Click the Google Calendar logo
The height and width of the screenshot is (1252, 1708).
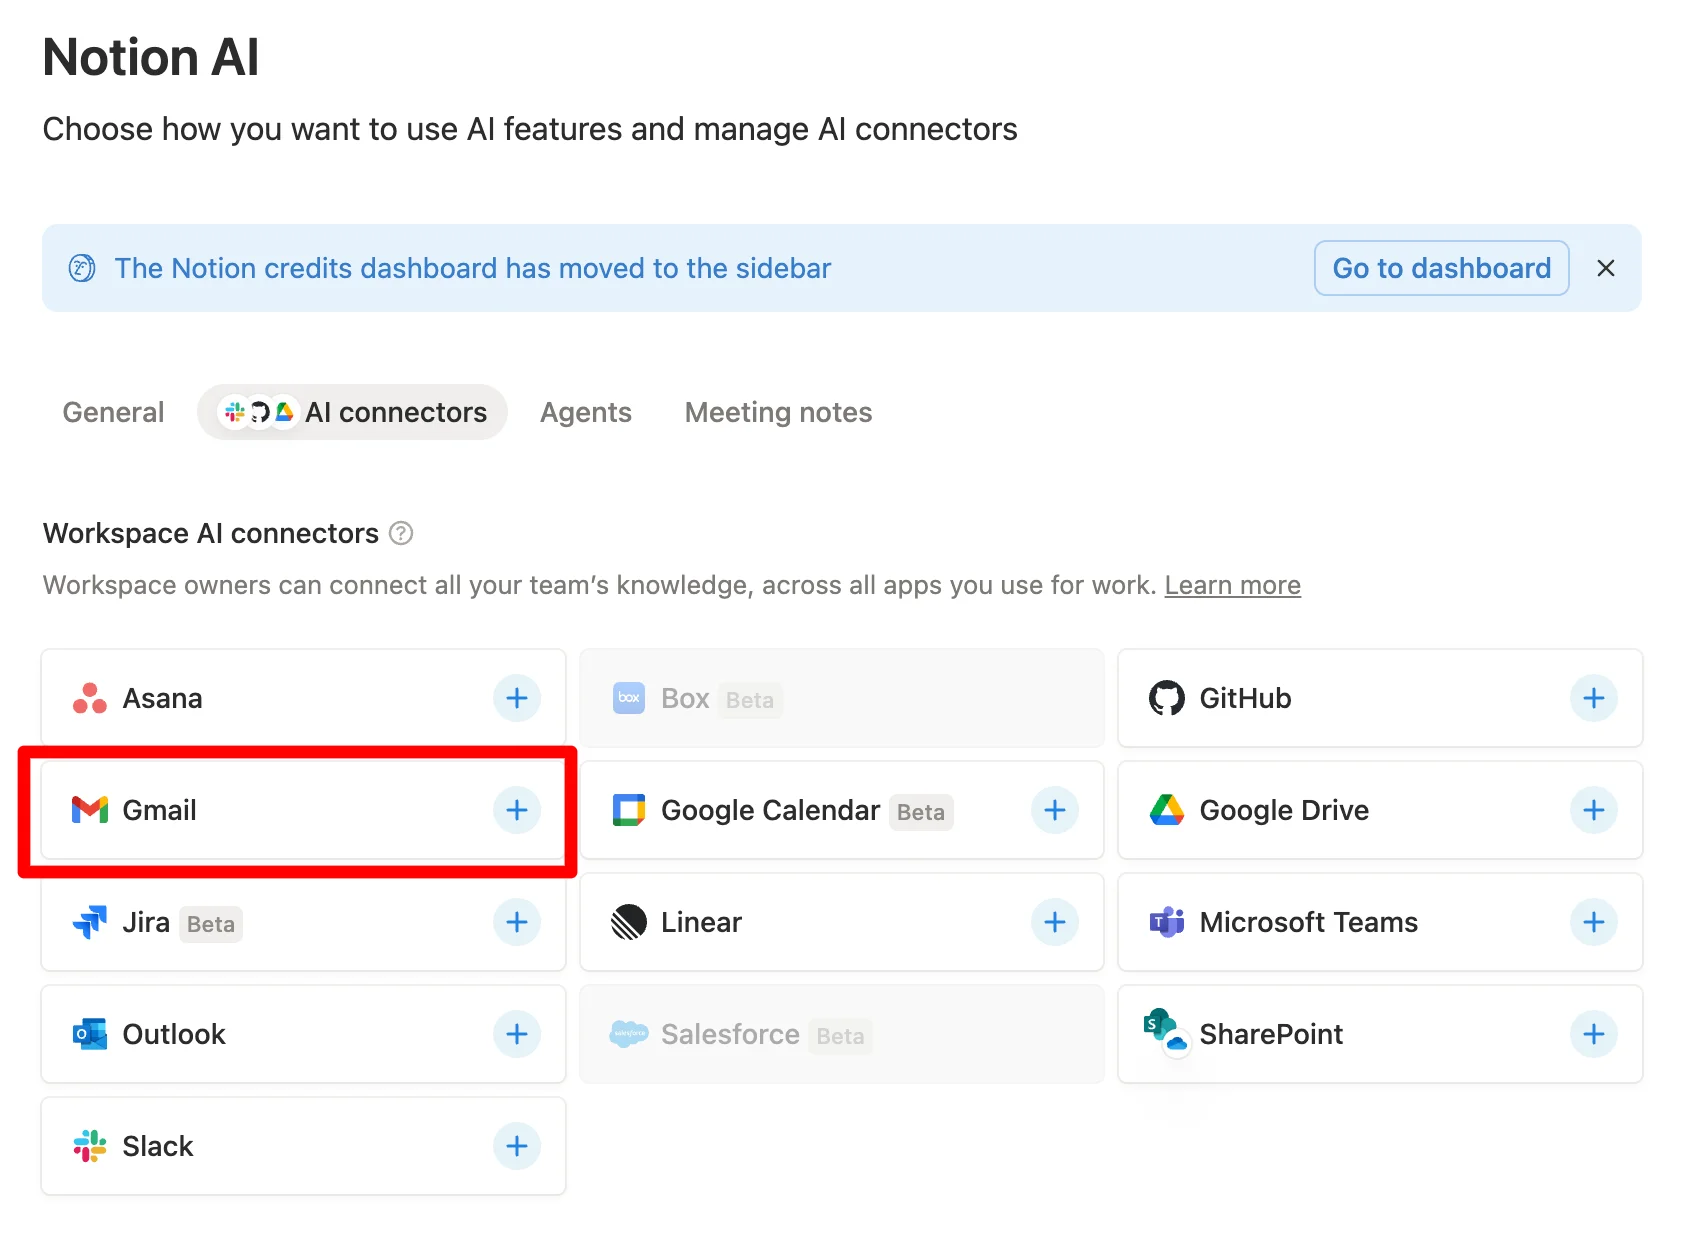[x=629, y=810]
